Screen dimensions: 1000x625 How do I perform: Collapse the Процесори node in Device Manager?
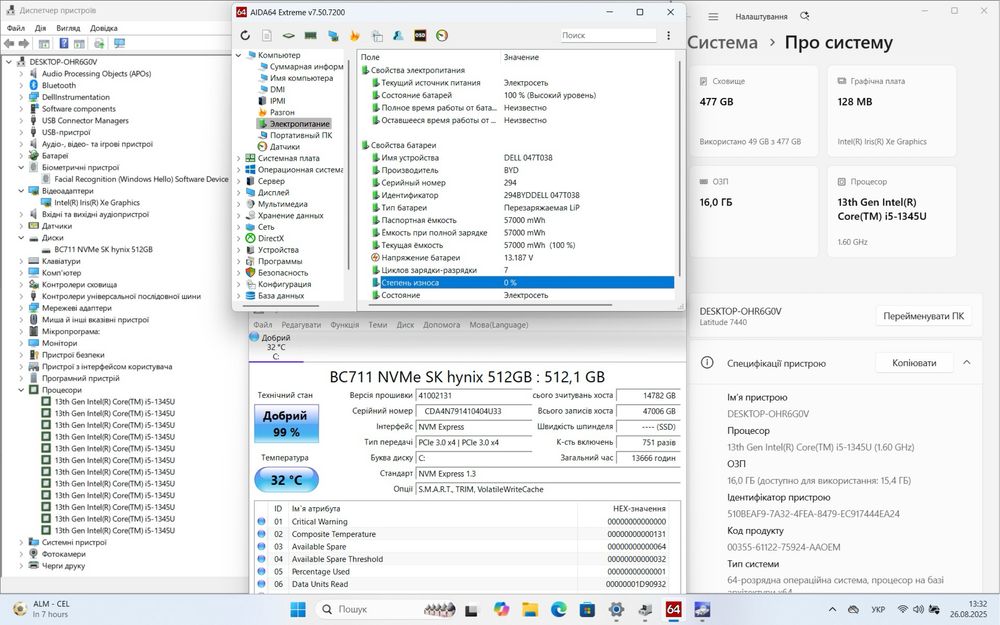click(x=21, y=390)
